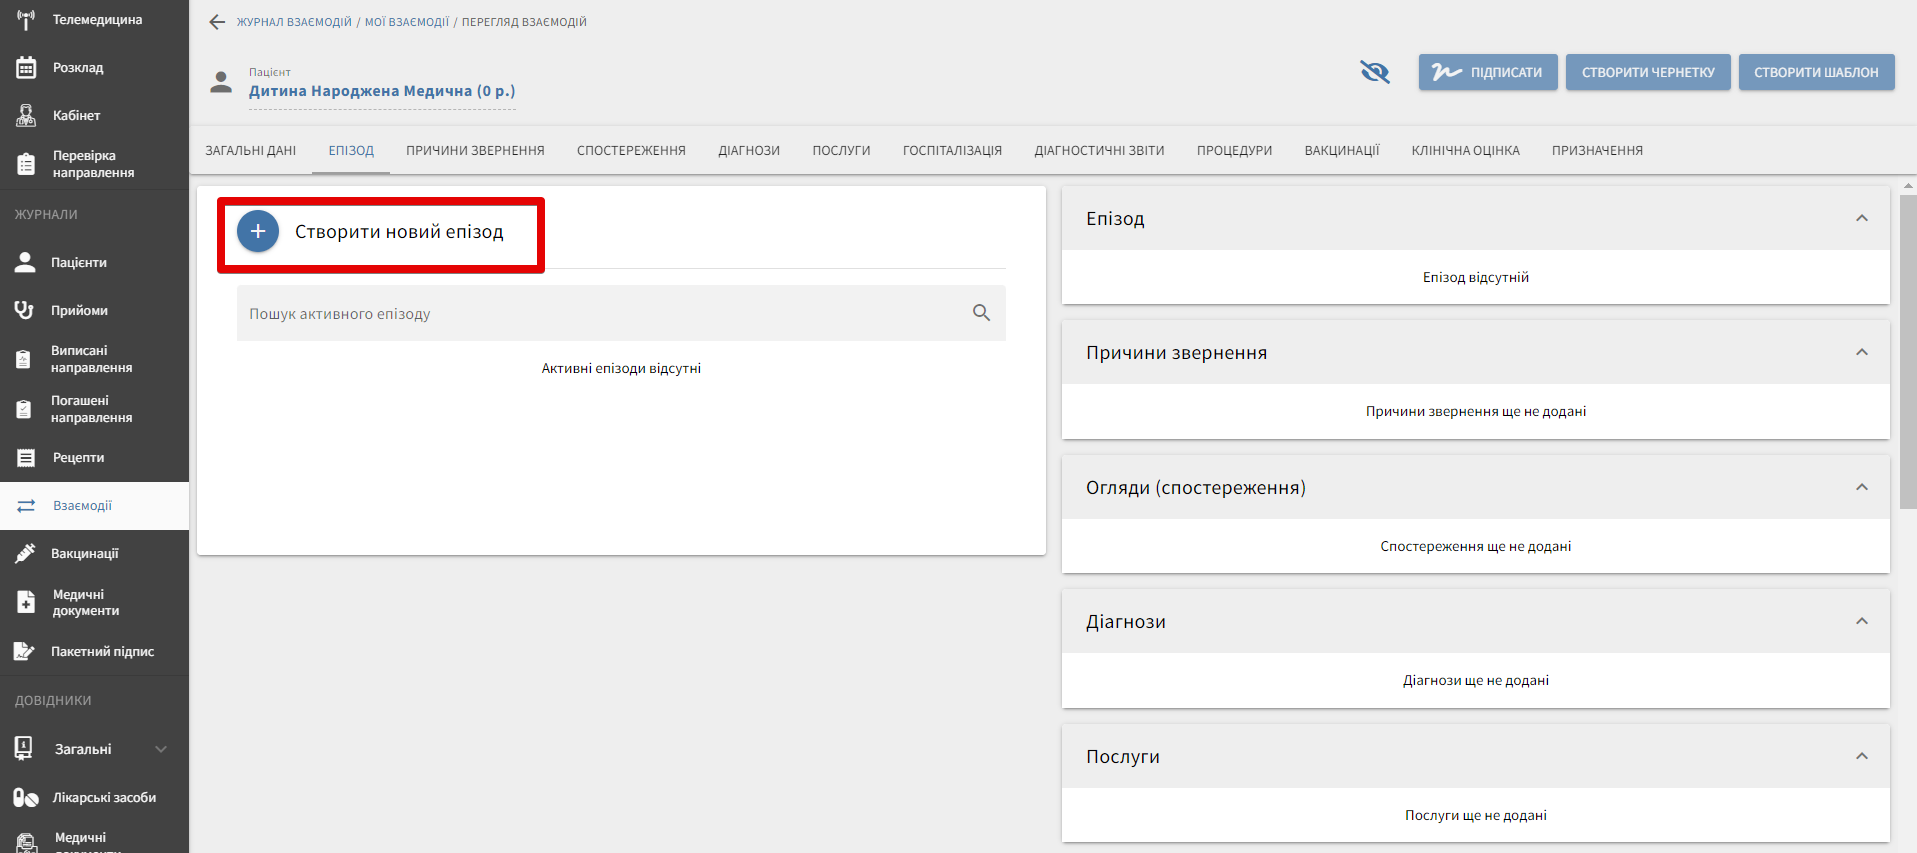Switch to the Вакцинації tab

(x=1341, y=151)
